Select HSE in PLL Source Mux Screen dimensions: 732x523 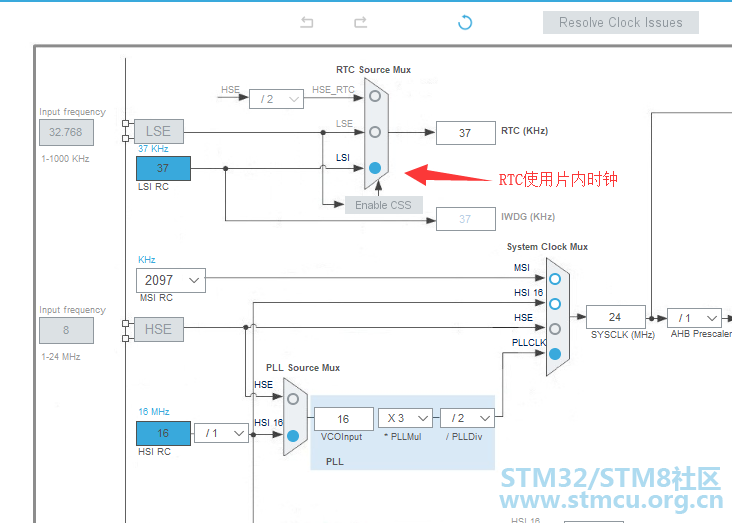coord(293,399)
